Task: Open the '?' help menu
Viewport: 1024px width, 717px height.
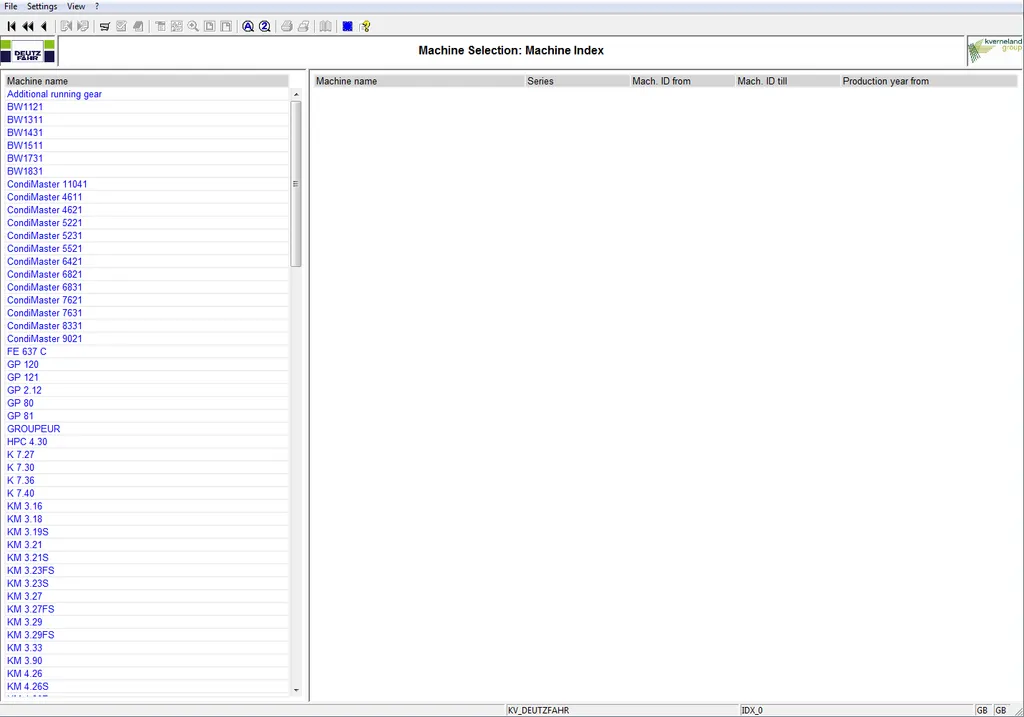Action: (x=97, y=7)
